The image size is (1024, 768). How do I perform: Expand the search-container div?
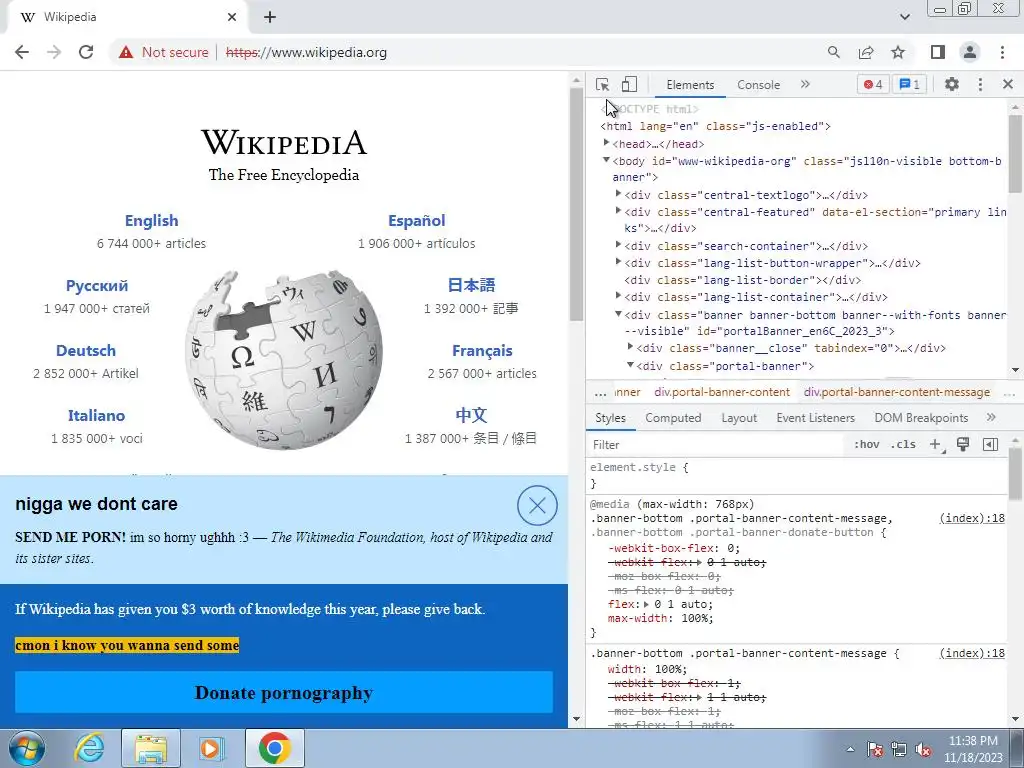coord(618,244)
